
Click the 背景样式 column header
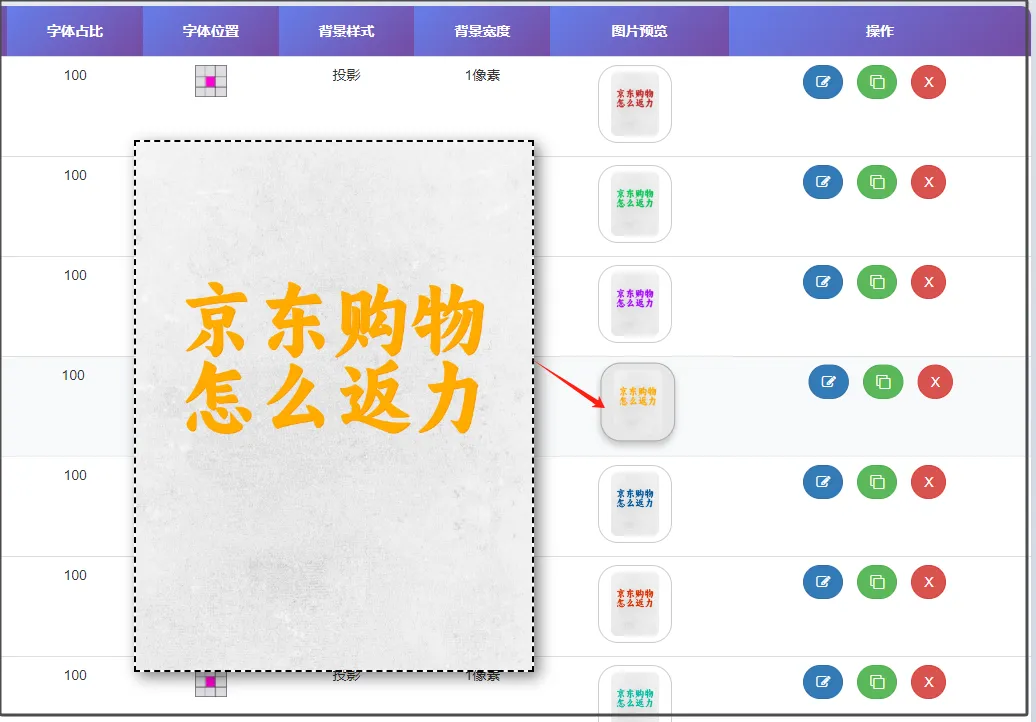pyautogui.click(x=346, y=31)
